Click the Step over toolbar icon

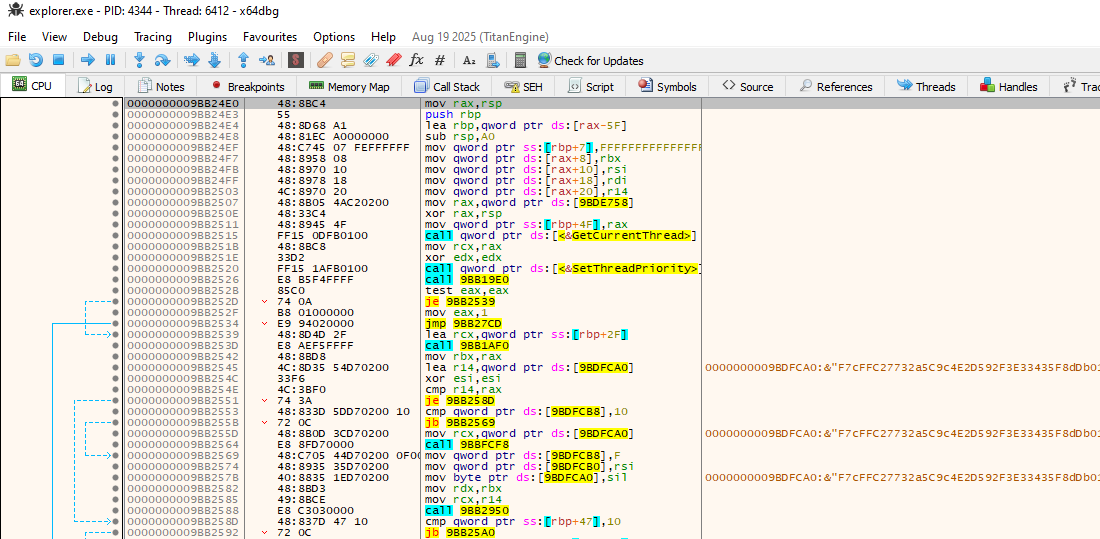click(162, 60)
